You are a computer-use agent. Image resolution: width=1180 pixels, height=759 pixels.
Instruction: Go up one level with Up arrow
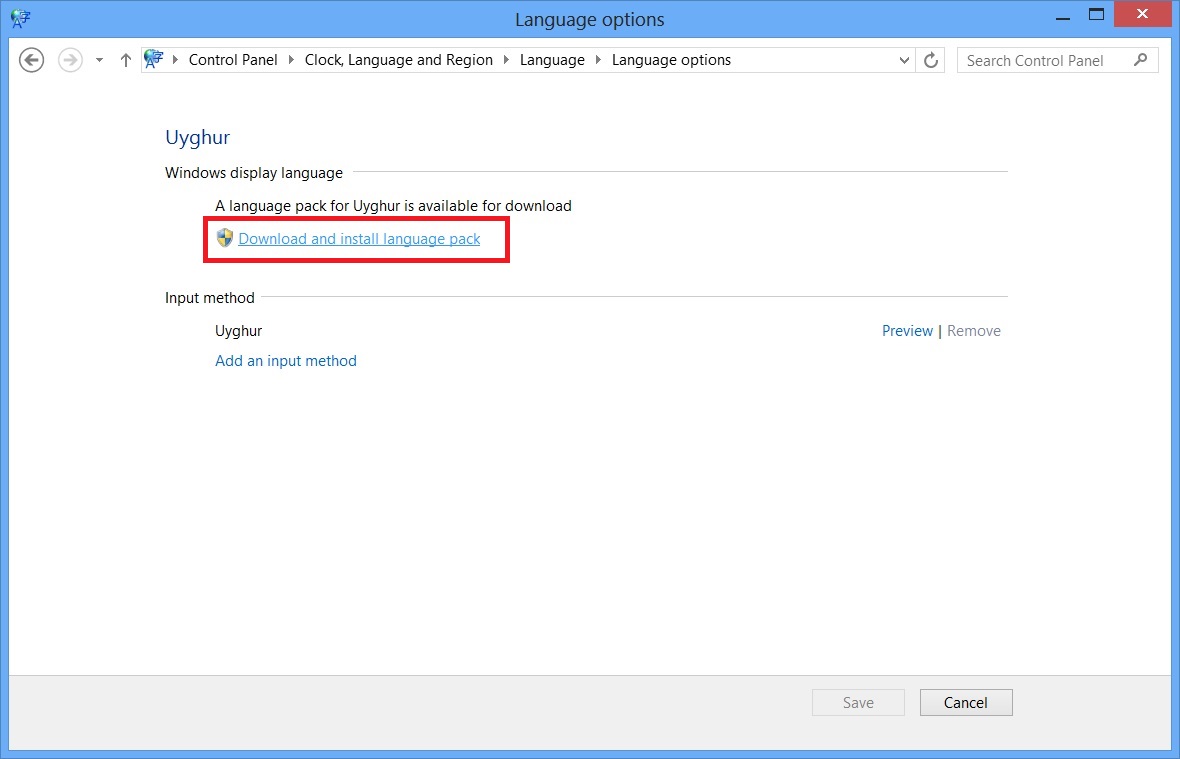tap(126, 60)
